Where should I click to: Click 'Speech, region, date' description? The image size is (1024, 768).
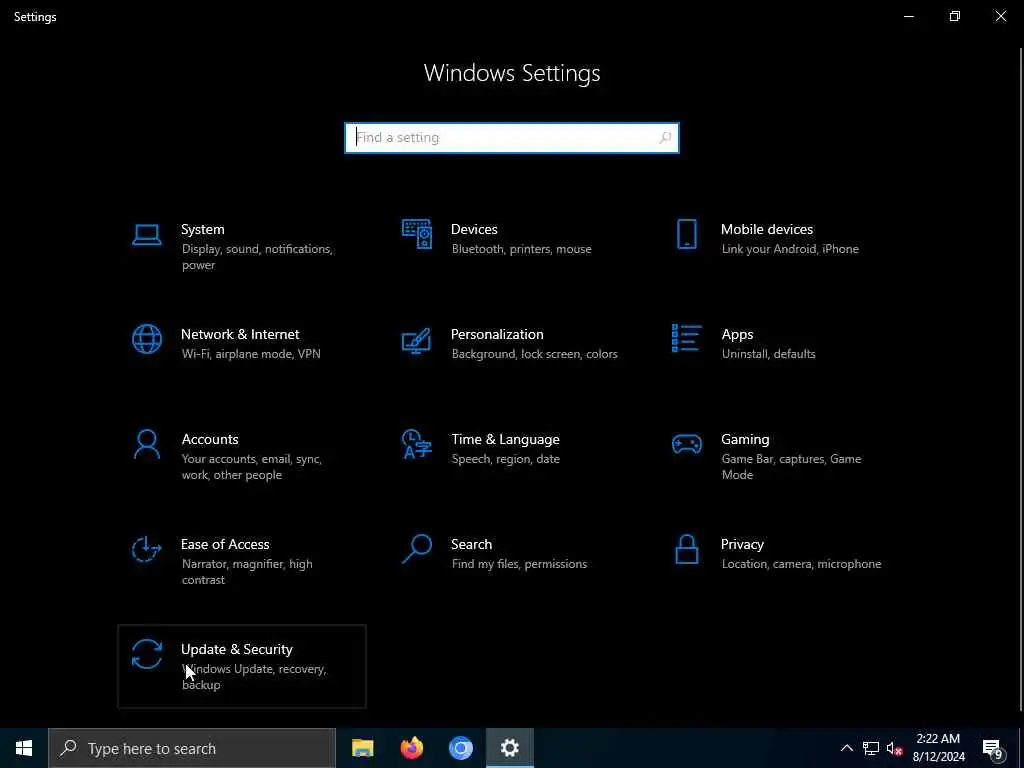[x=505, y=459]
